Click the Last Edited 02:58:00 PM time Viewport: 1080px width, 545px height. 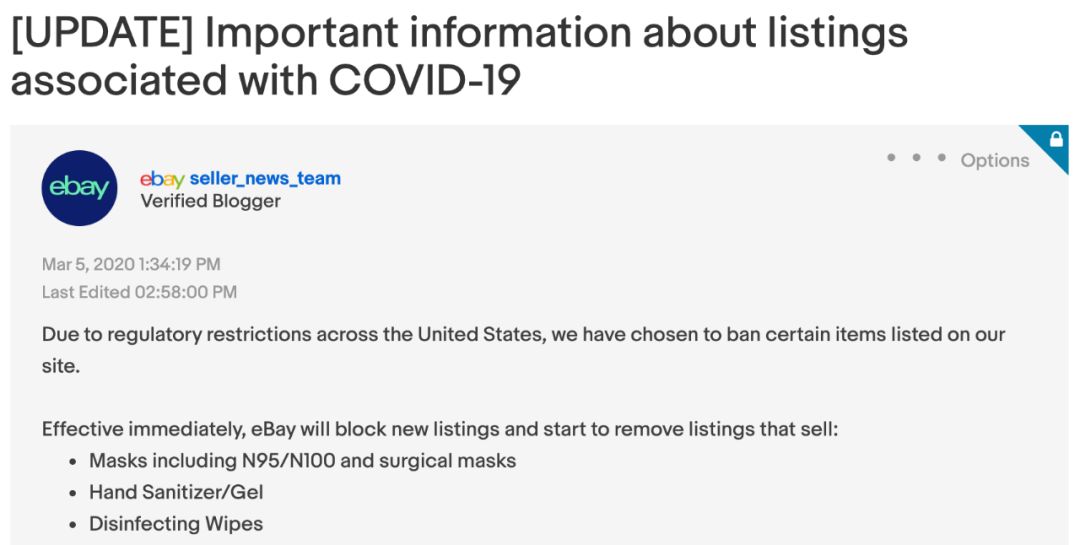tap(139, 292)
